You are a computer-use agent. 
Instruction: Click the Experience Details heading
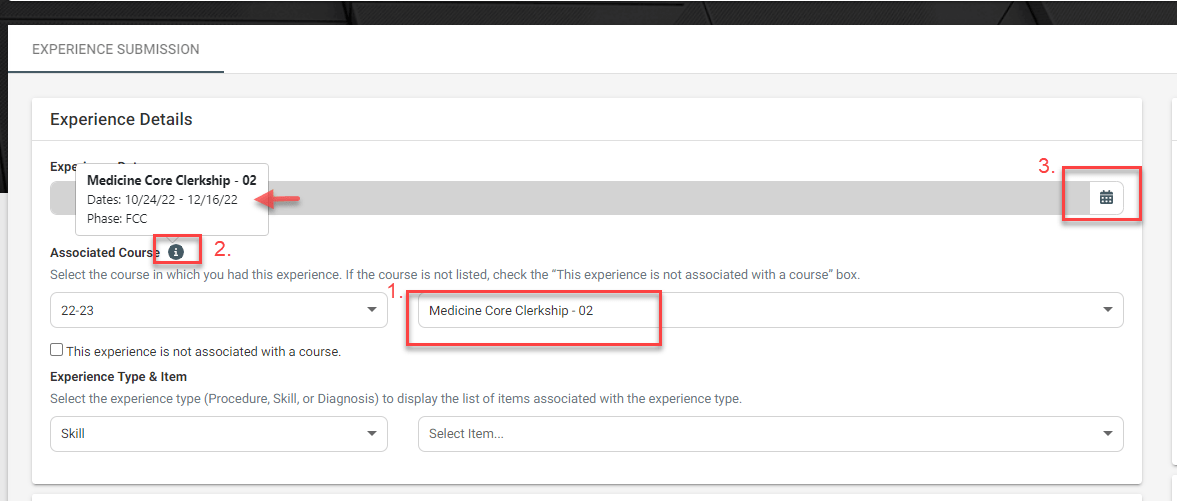pyautogui.click(x=121, y=119)
